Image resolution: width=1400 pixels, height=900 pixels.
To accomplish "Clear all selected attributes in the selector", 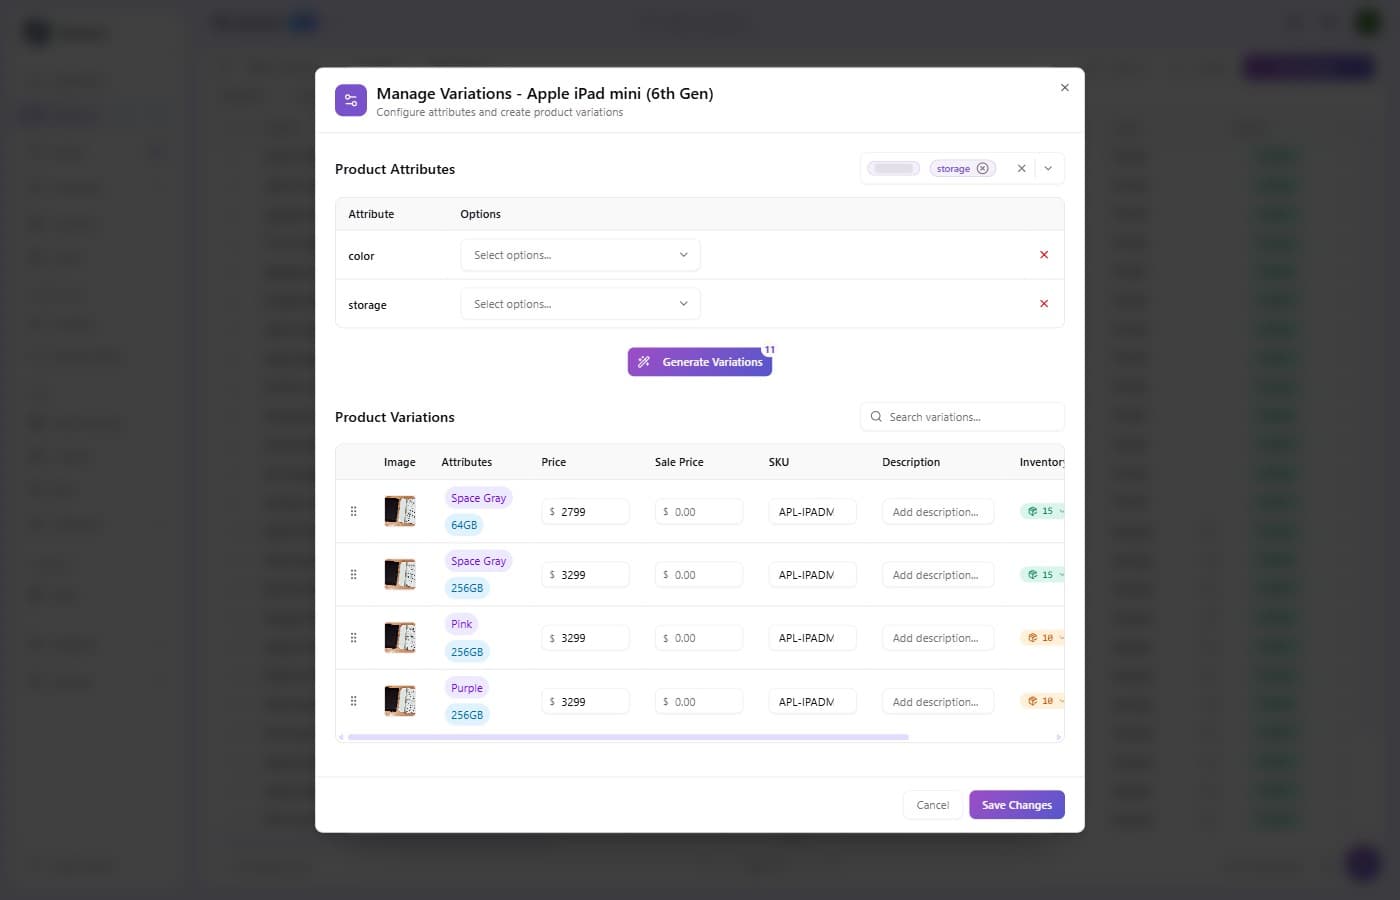I will 1021,168.
